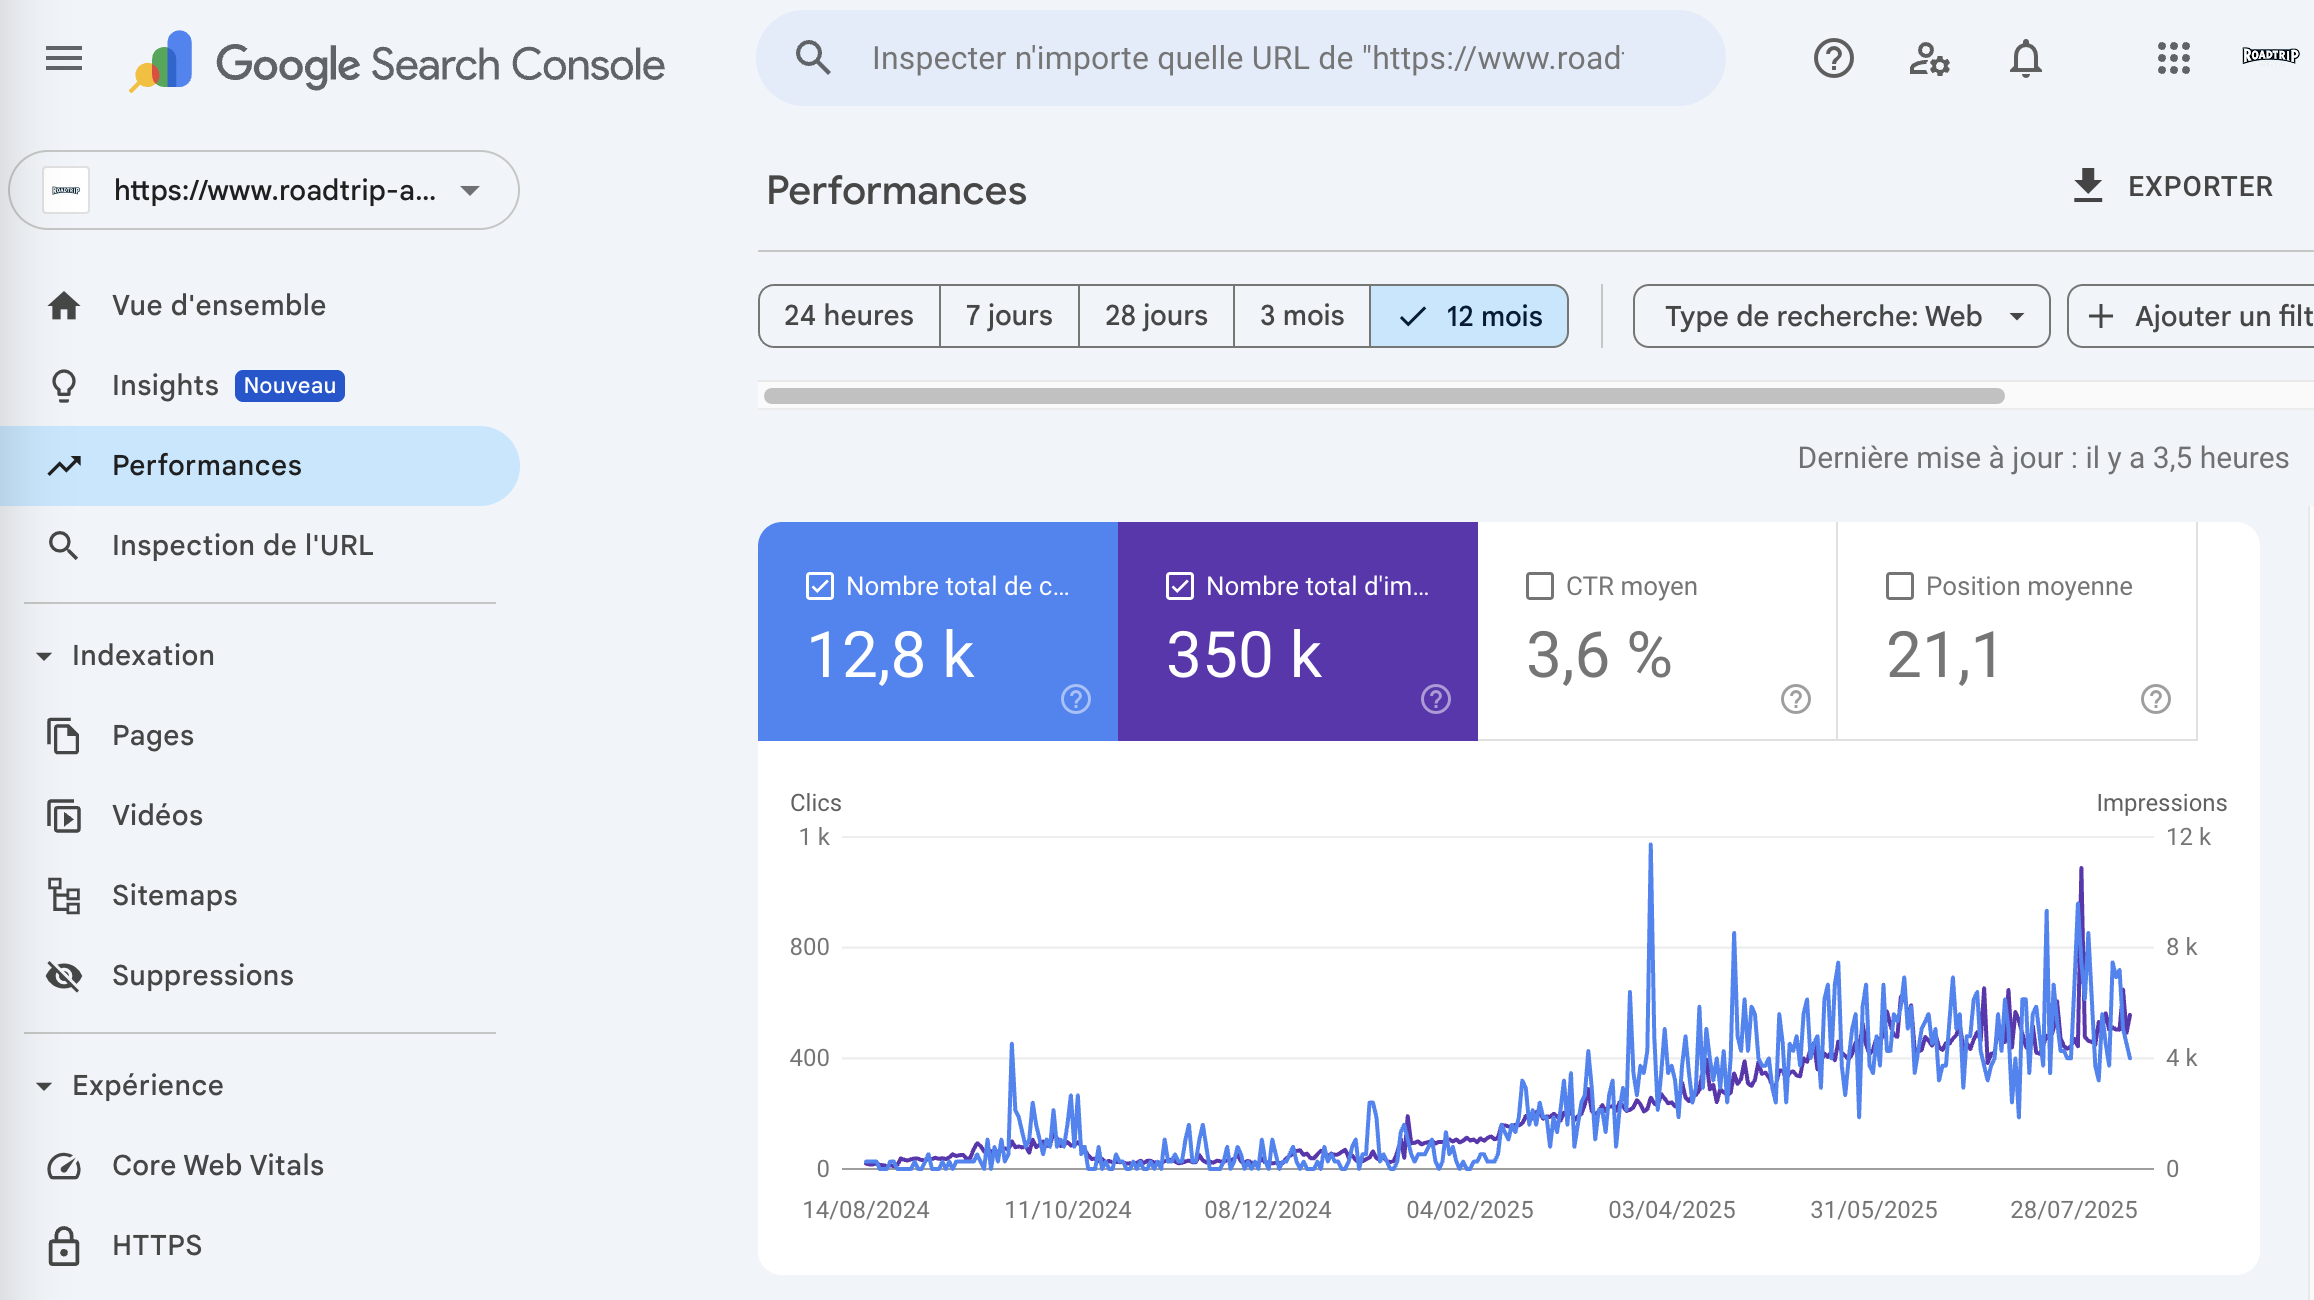Click the Nouveau badge next to Insights

pyautogui.click(x=290, y=386)
